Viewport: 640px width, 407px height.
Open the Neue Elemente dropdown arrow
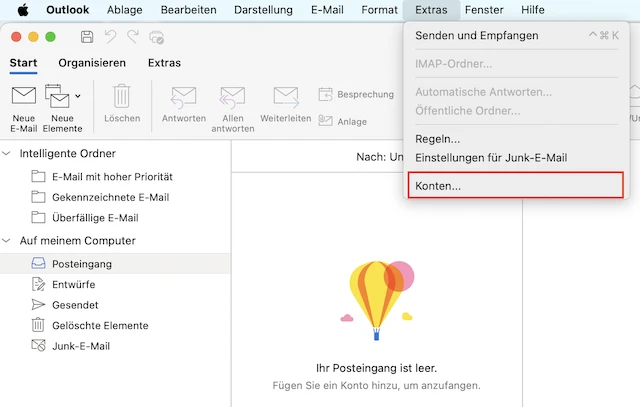point(78,96)
